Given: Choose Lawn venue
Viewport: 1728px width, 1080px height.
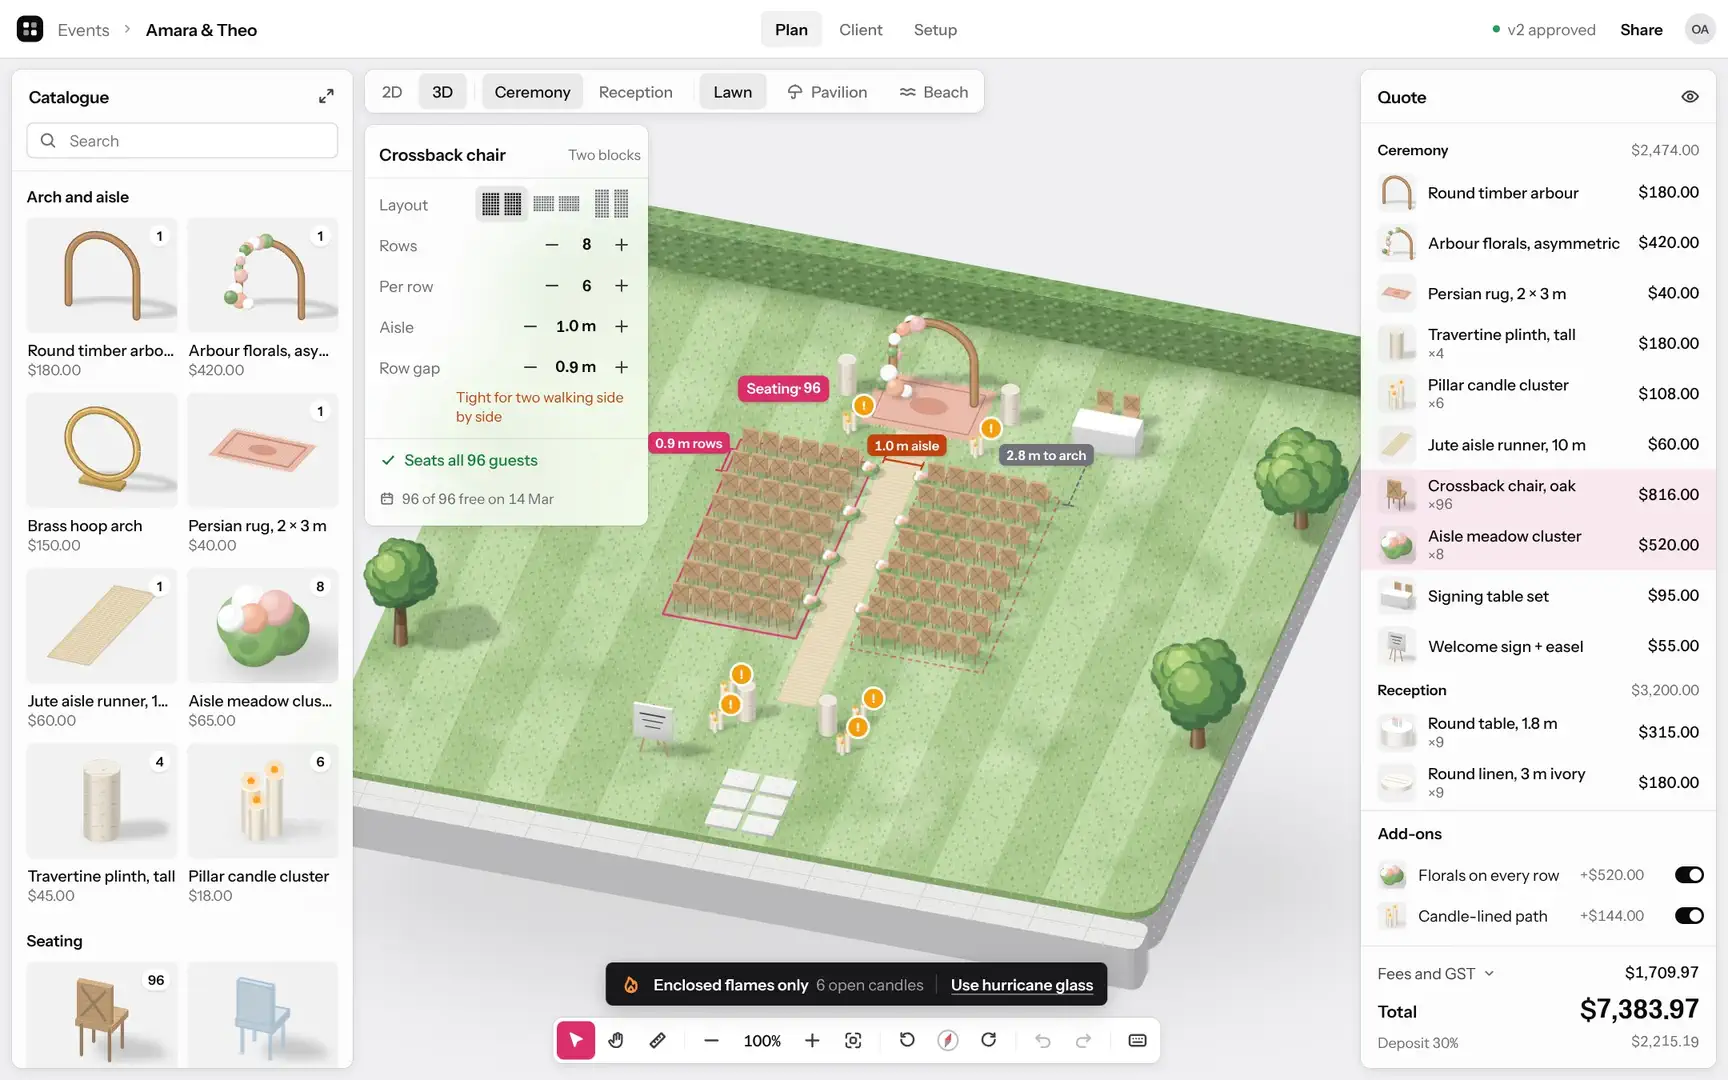Looking at the screenshot, I should click(733, 92).
